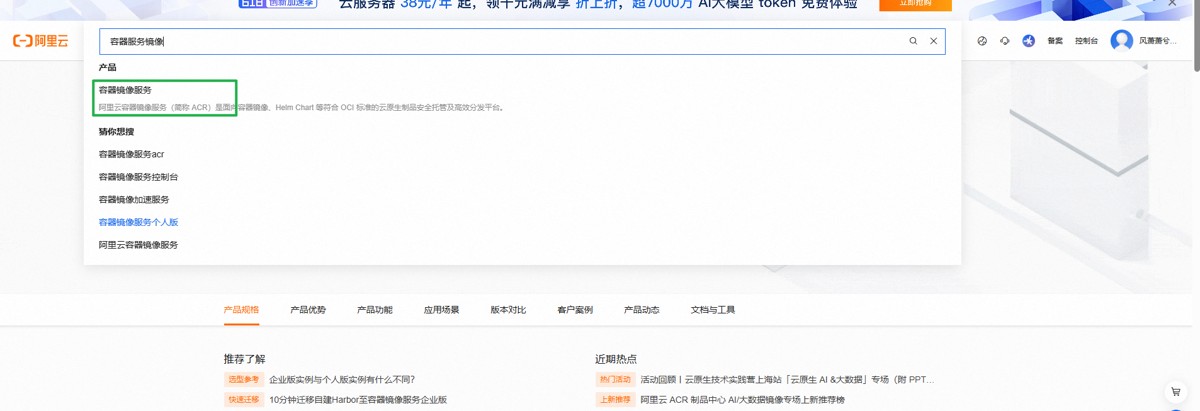Choose suggestion 容器镜像服务acr
1200x411 pixels.
131,154
